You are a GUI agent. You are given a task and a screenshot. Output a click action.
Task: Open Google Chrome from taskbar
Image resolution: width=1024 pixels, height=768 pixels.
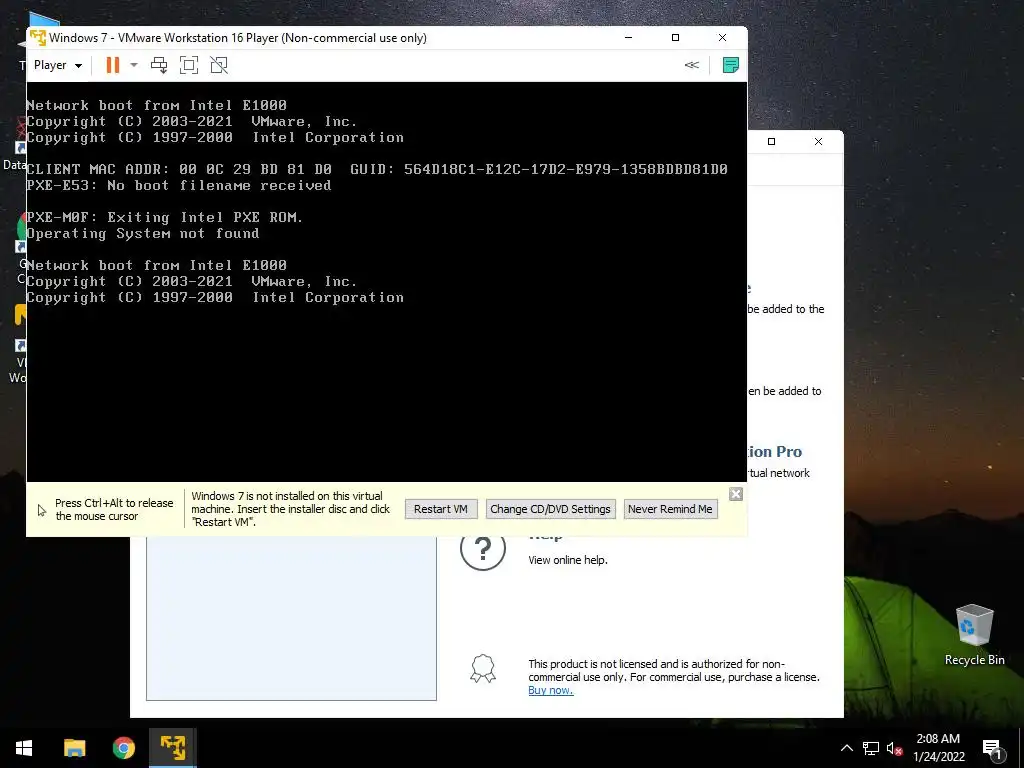click(x=123, y=748)
